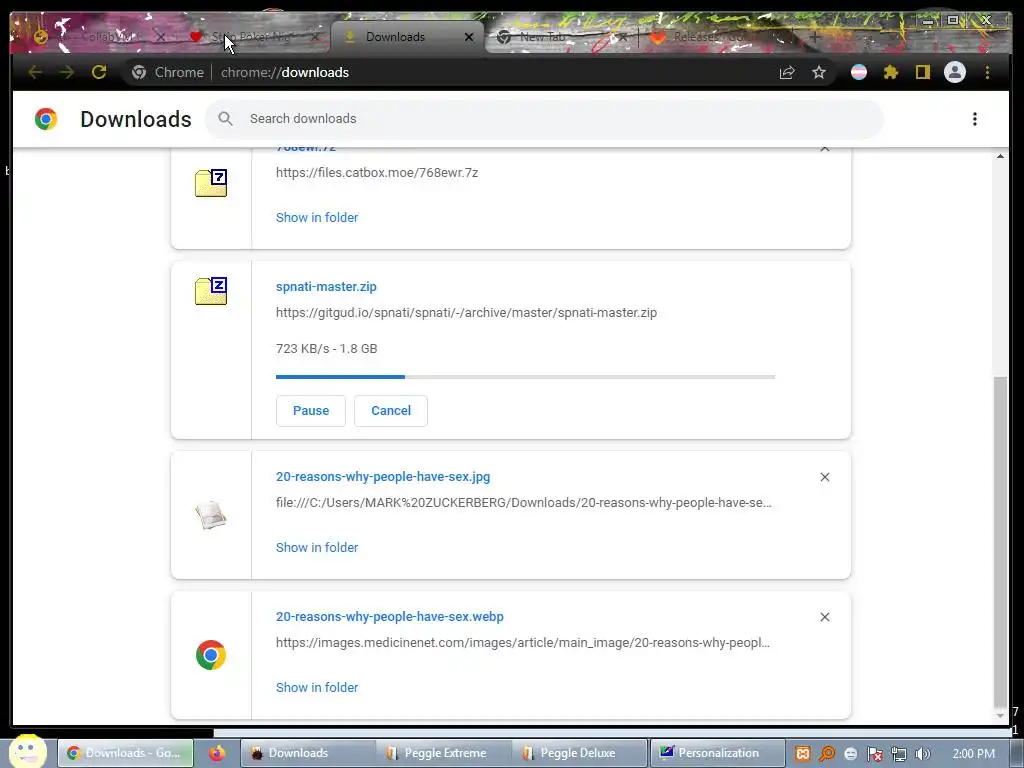Cancel the spnati-master.zip download
Viewport: 1024px width, 768px height.
pos(391,411)
